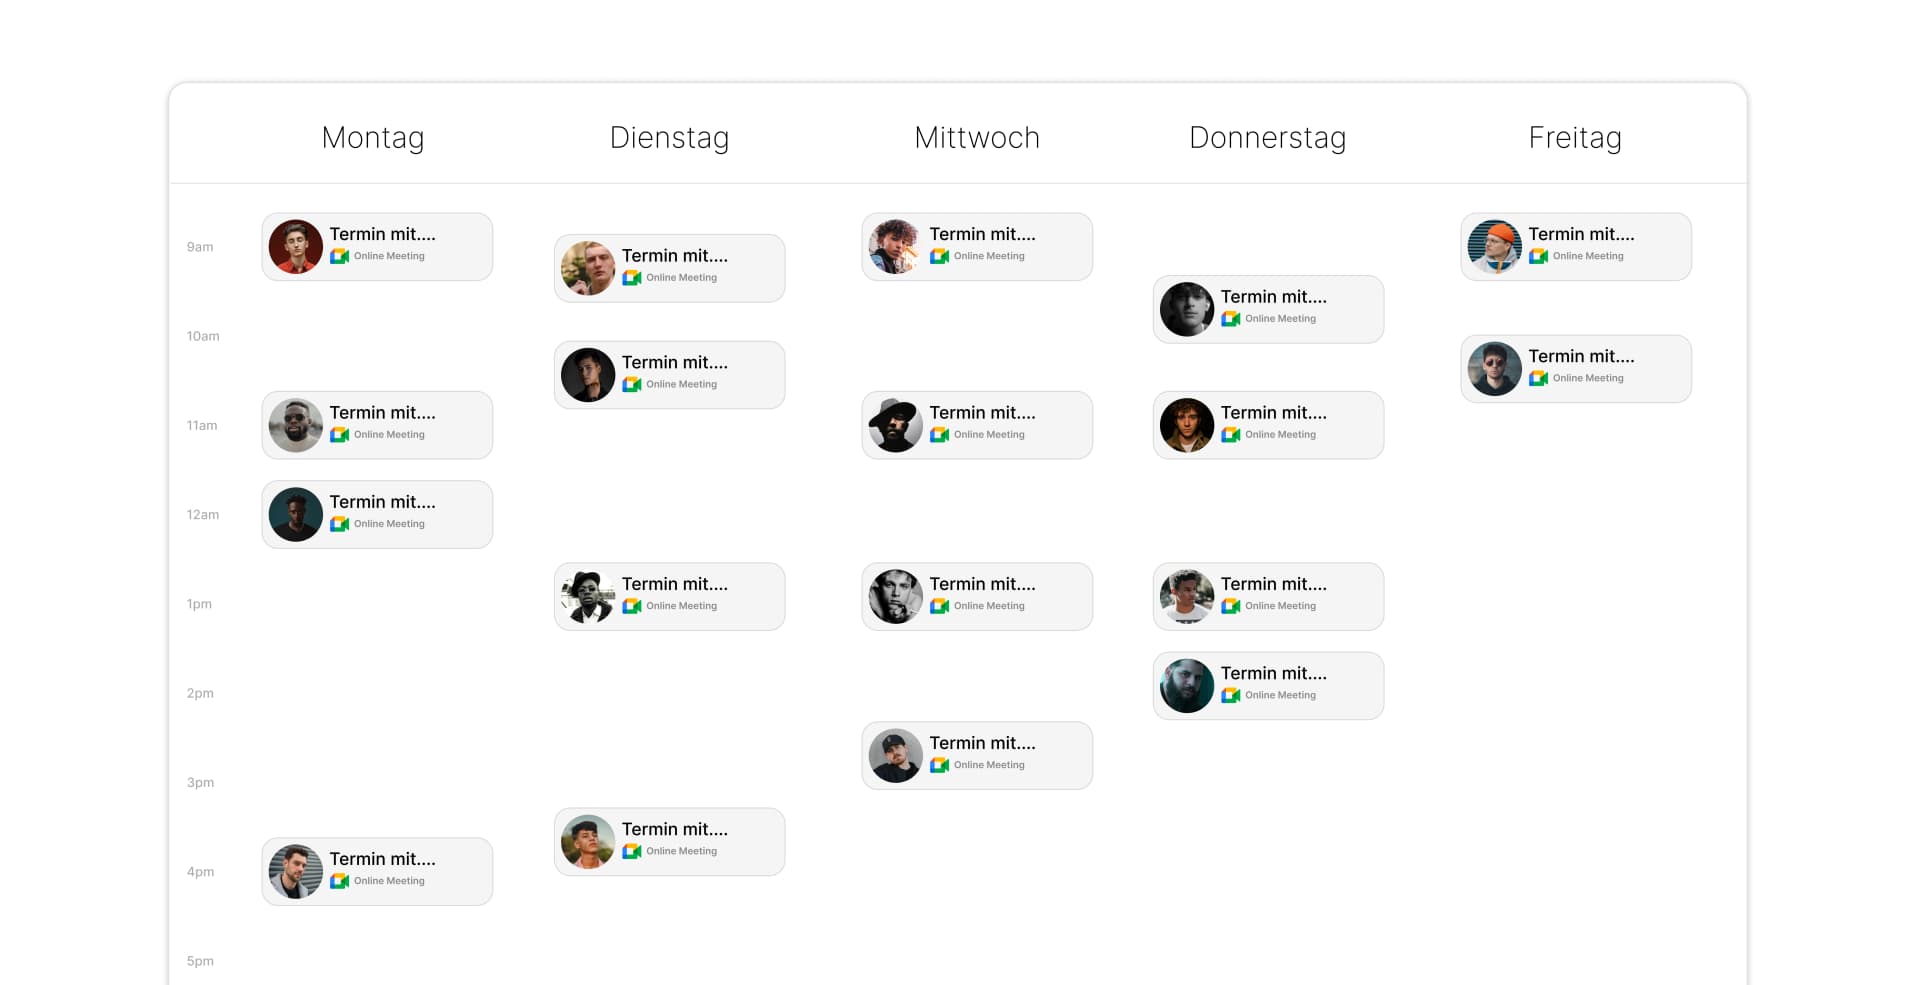Click "Online Meeting" label in Dienstag's first appointment

point(681,278)
